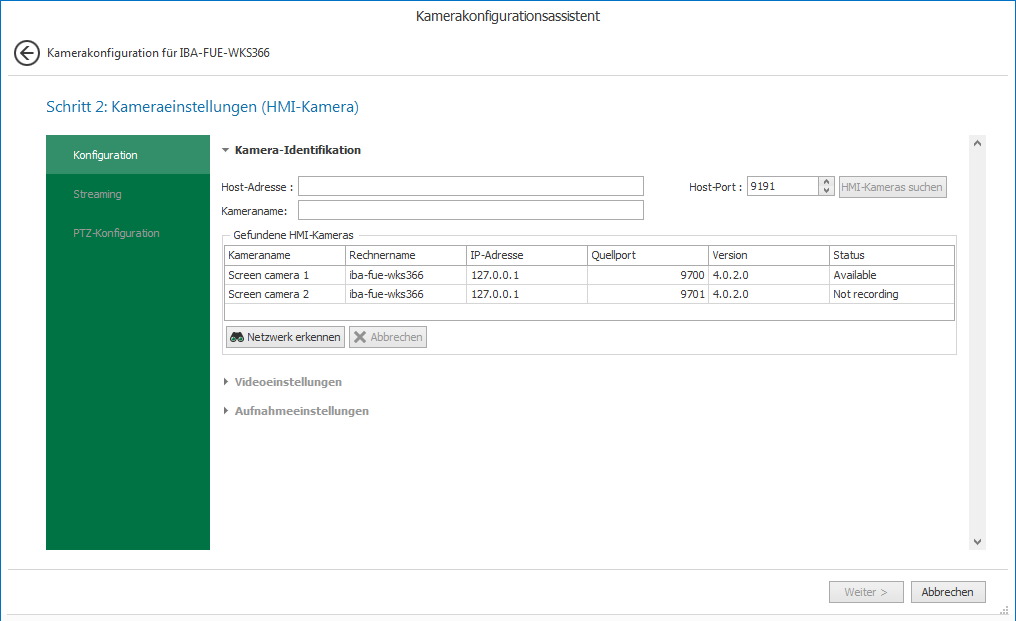
Task: Click the scrollbar down arrow
Action: pyautogui.click(x=977, y=541)
